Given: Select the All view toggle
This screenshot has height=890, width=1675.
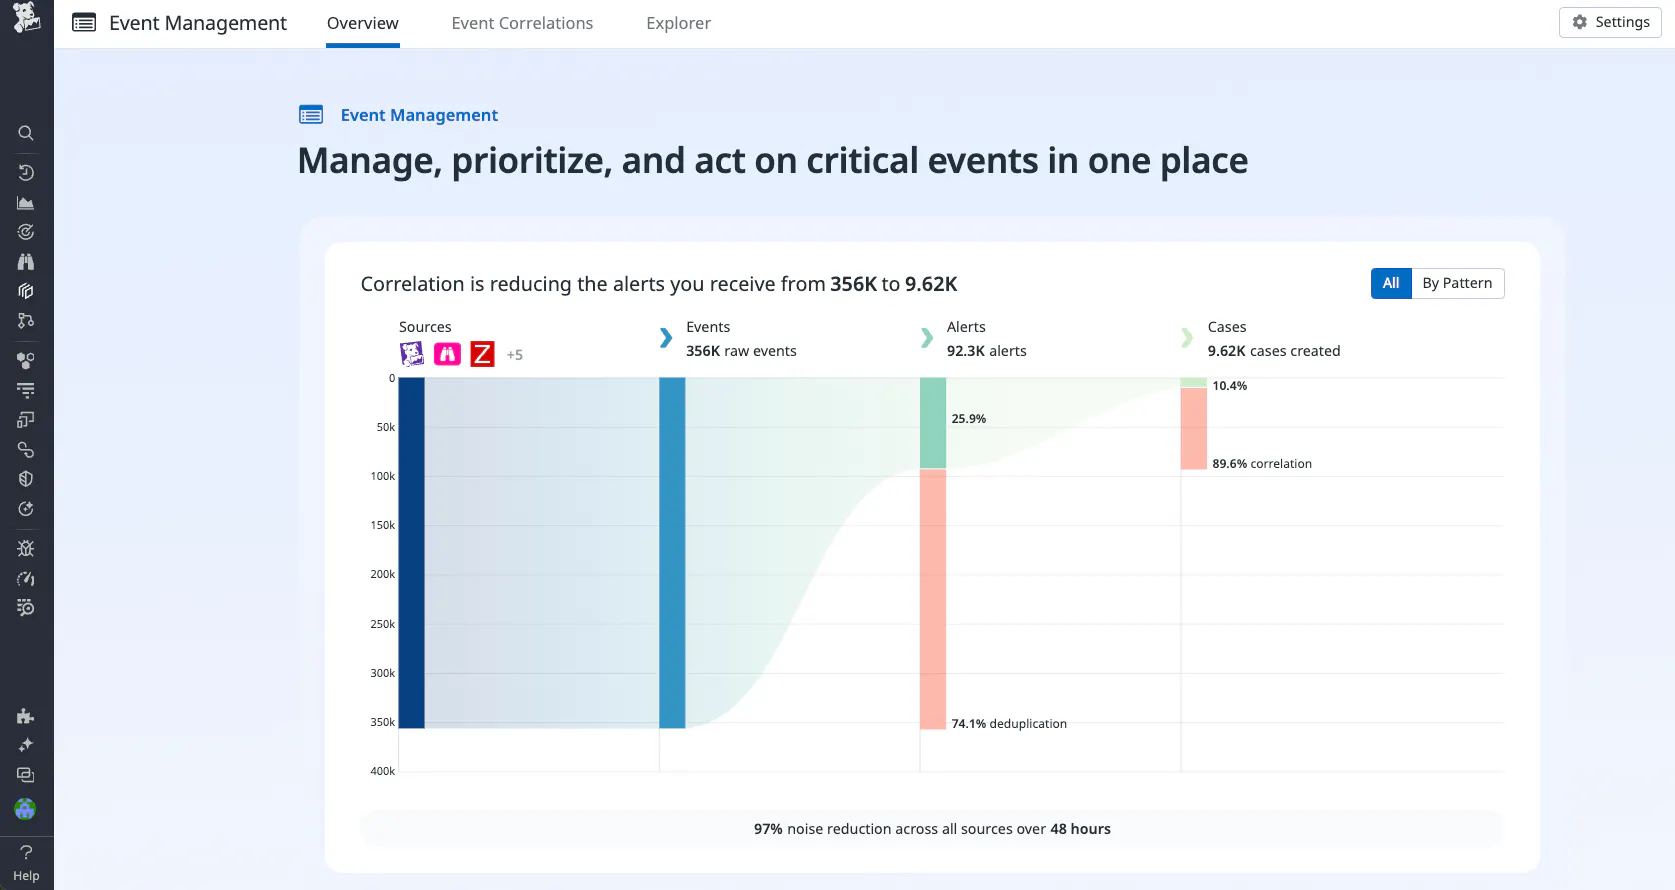Looking at the screenshot, I should click(x=1390, y=283).
